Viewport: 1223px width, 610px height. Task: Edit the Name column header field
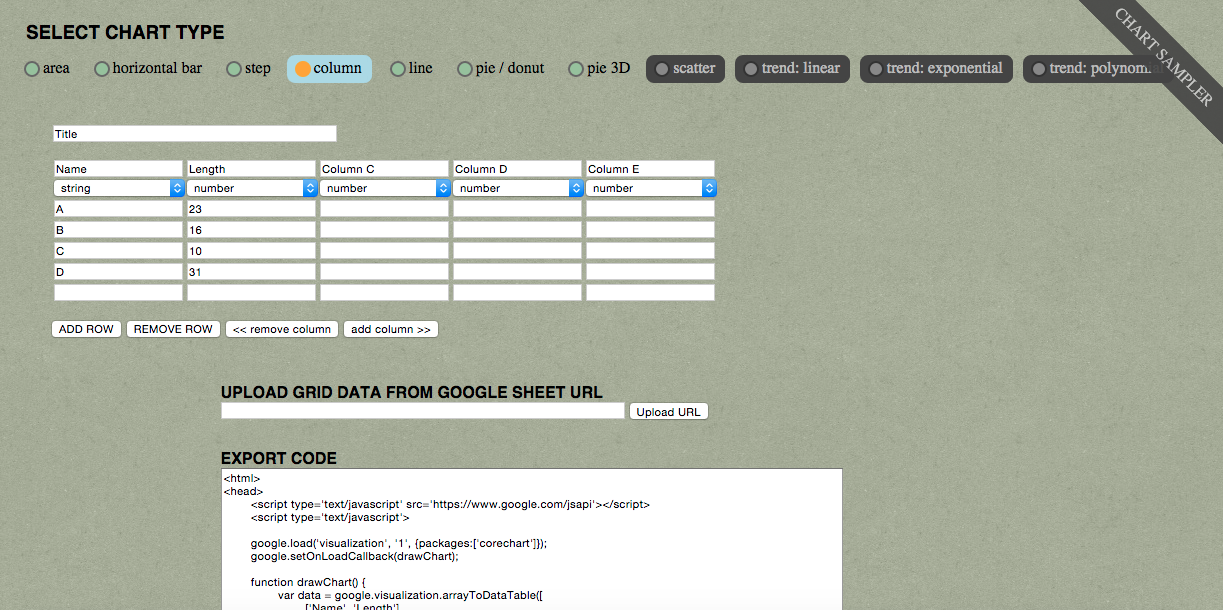point(119,169)
